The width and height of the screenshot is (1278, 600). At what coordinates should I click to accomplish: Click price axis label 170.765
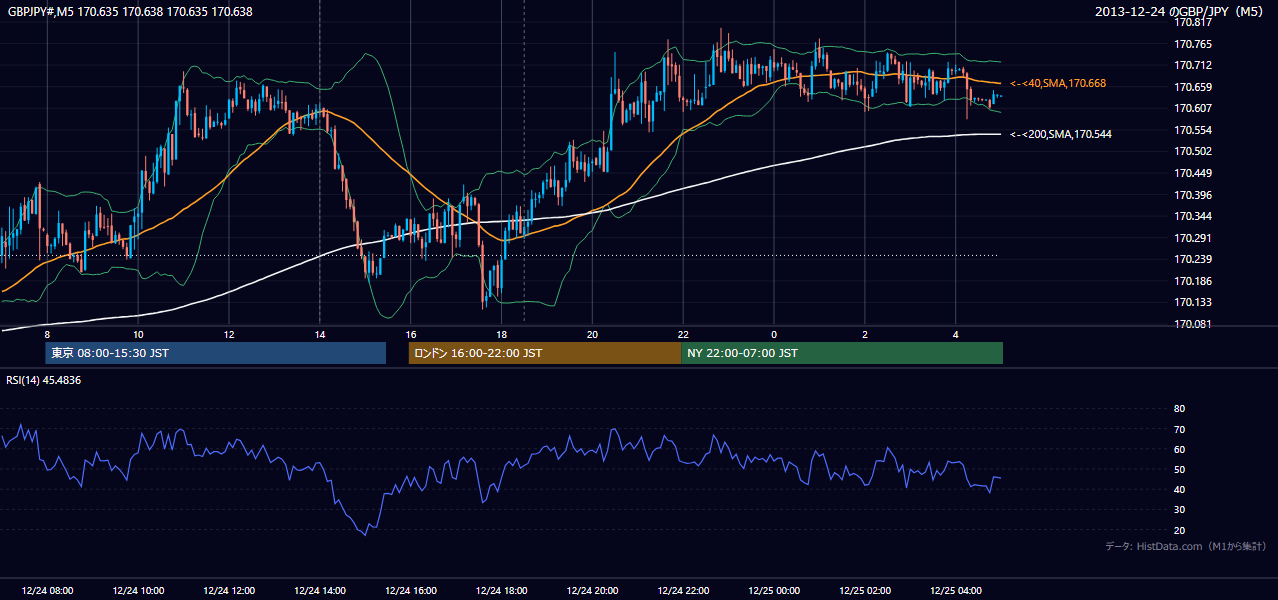(1193, 44)
